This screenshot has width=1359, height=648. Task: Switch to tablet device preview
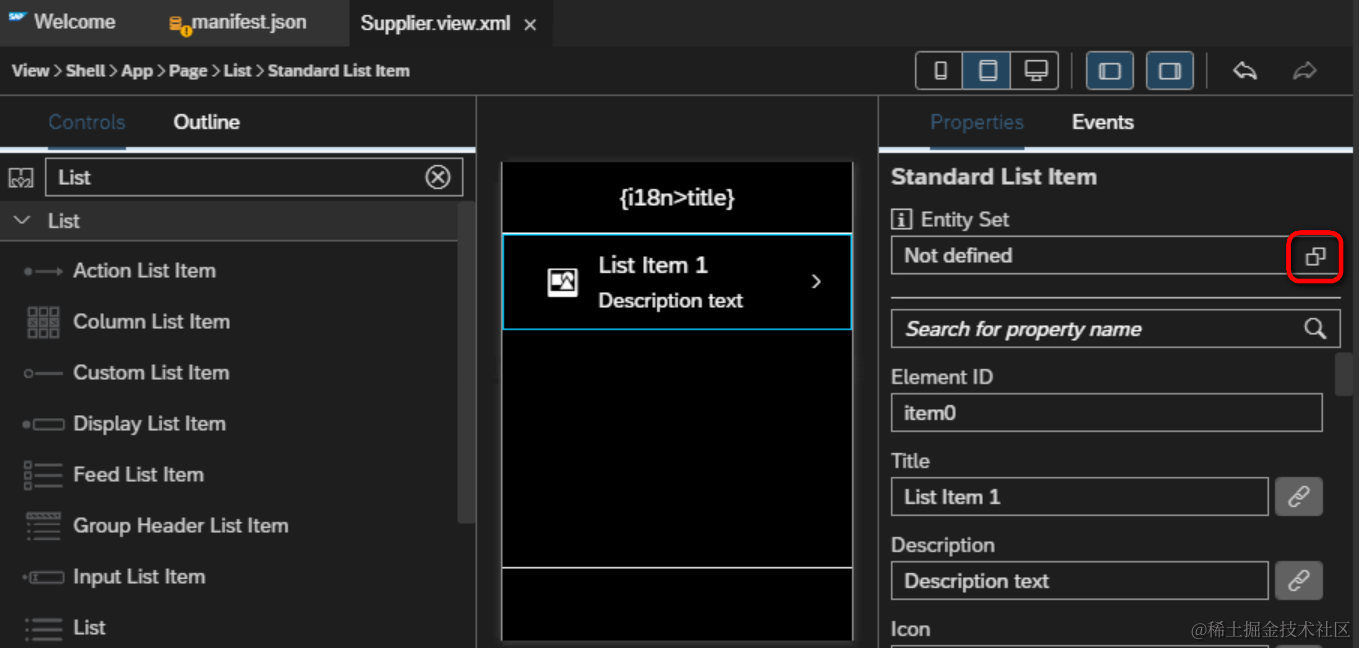click(987, 71)
